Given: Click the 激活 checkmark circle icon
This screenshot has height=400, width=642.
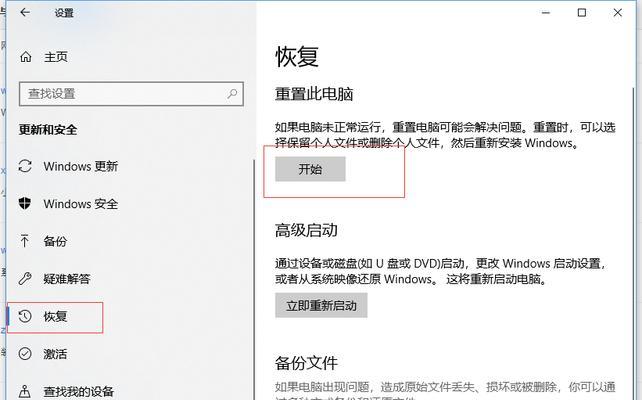Looking at the screenshot, I should click(x=25, y=353).
